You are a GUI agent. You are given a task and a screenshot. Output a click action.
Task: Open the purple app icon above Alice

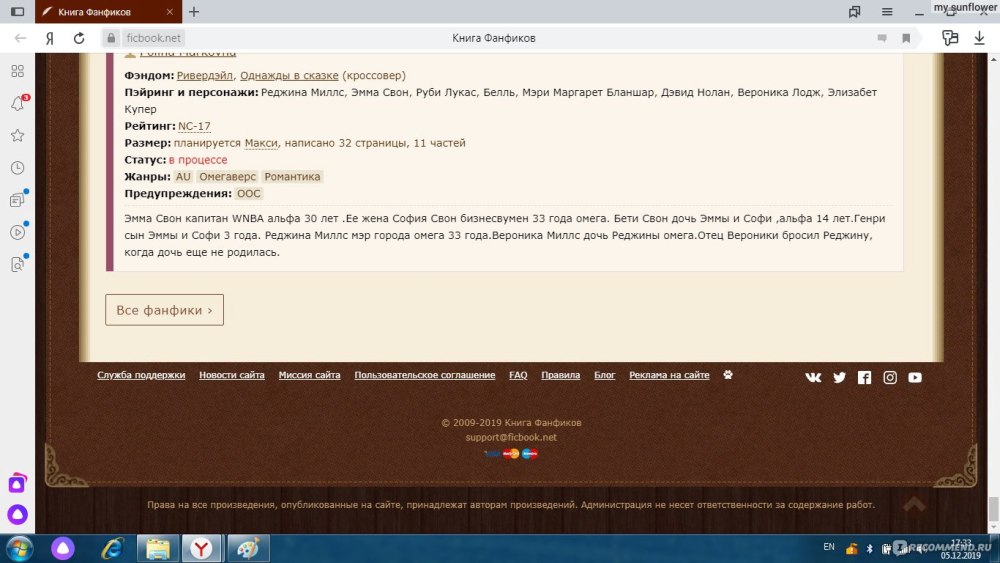pyautogui.click(x=17, y=483)
